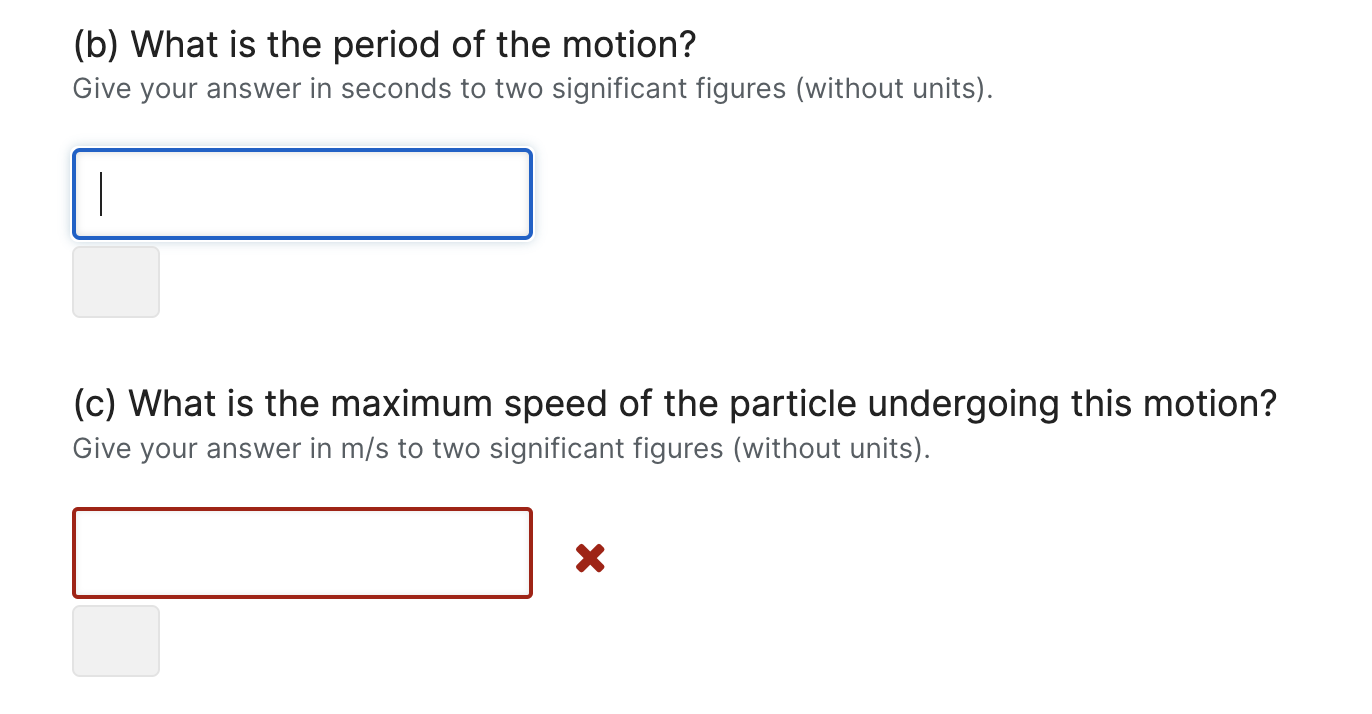The width and height of the screenshot is (1372, 714).
Task: Click the incorrect-answer indicator next to part (c)
Action: pyautogui.click(x=589, y=558)
